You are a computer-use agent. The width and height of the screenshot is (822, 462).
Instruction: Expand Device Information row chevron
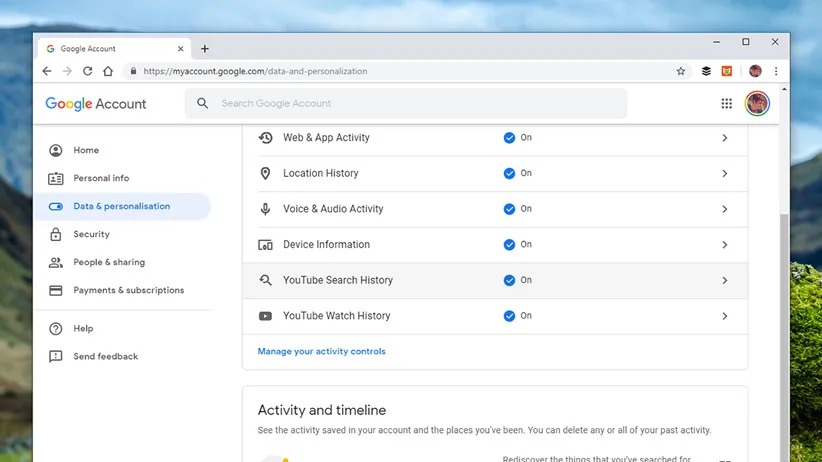(x=725, y=245)
